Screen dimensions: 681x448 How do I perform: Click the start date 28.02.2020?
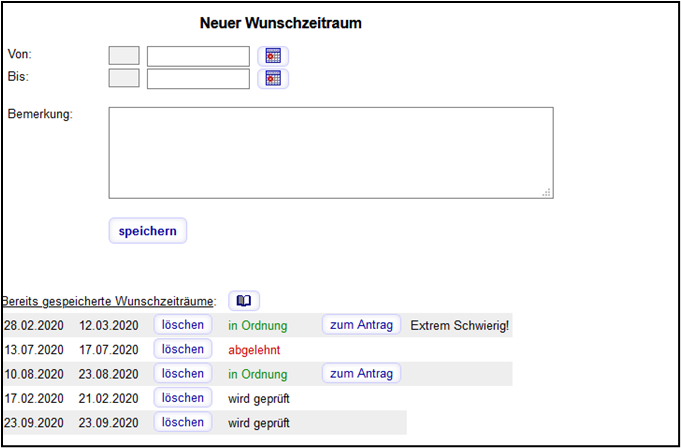[x=33, y=326]
